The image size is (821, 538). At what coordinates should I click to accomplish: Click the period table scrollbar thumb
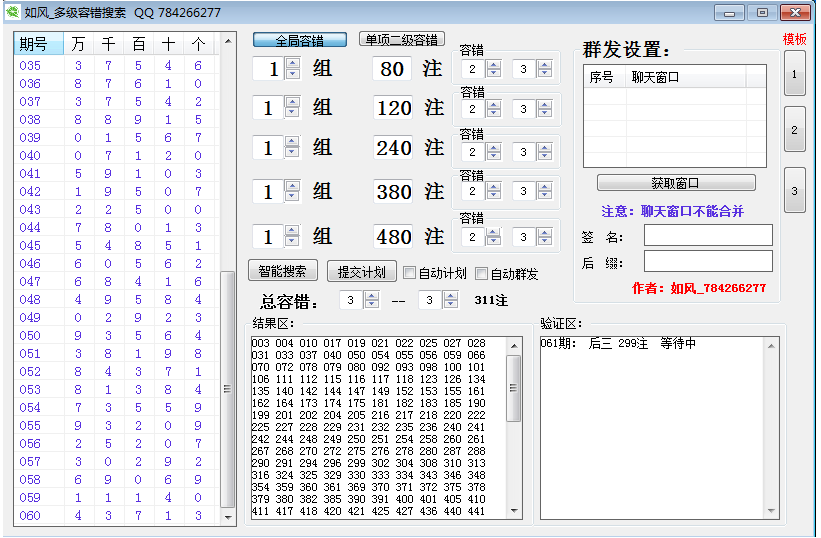click(228, 389)
